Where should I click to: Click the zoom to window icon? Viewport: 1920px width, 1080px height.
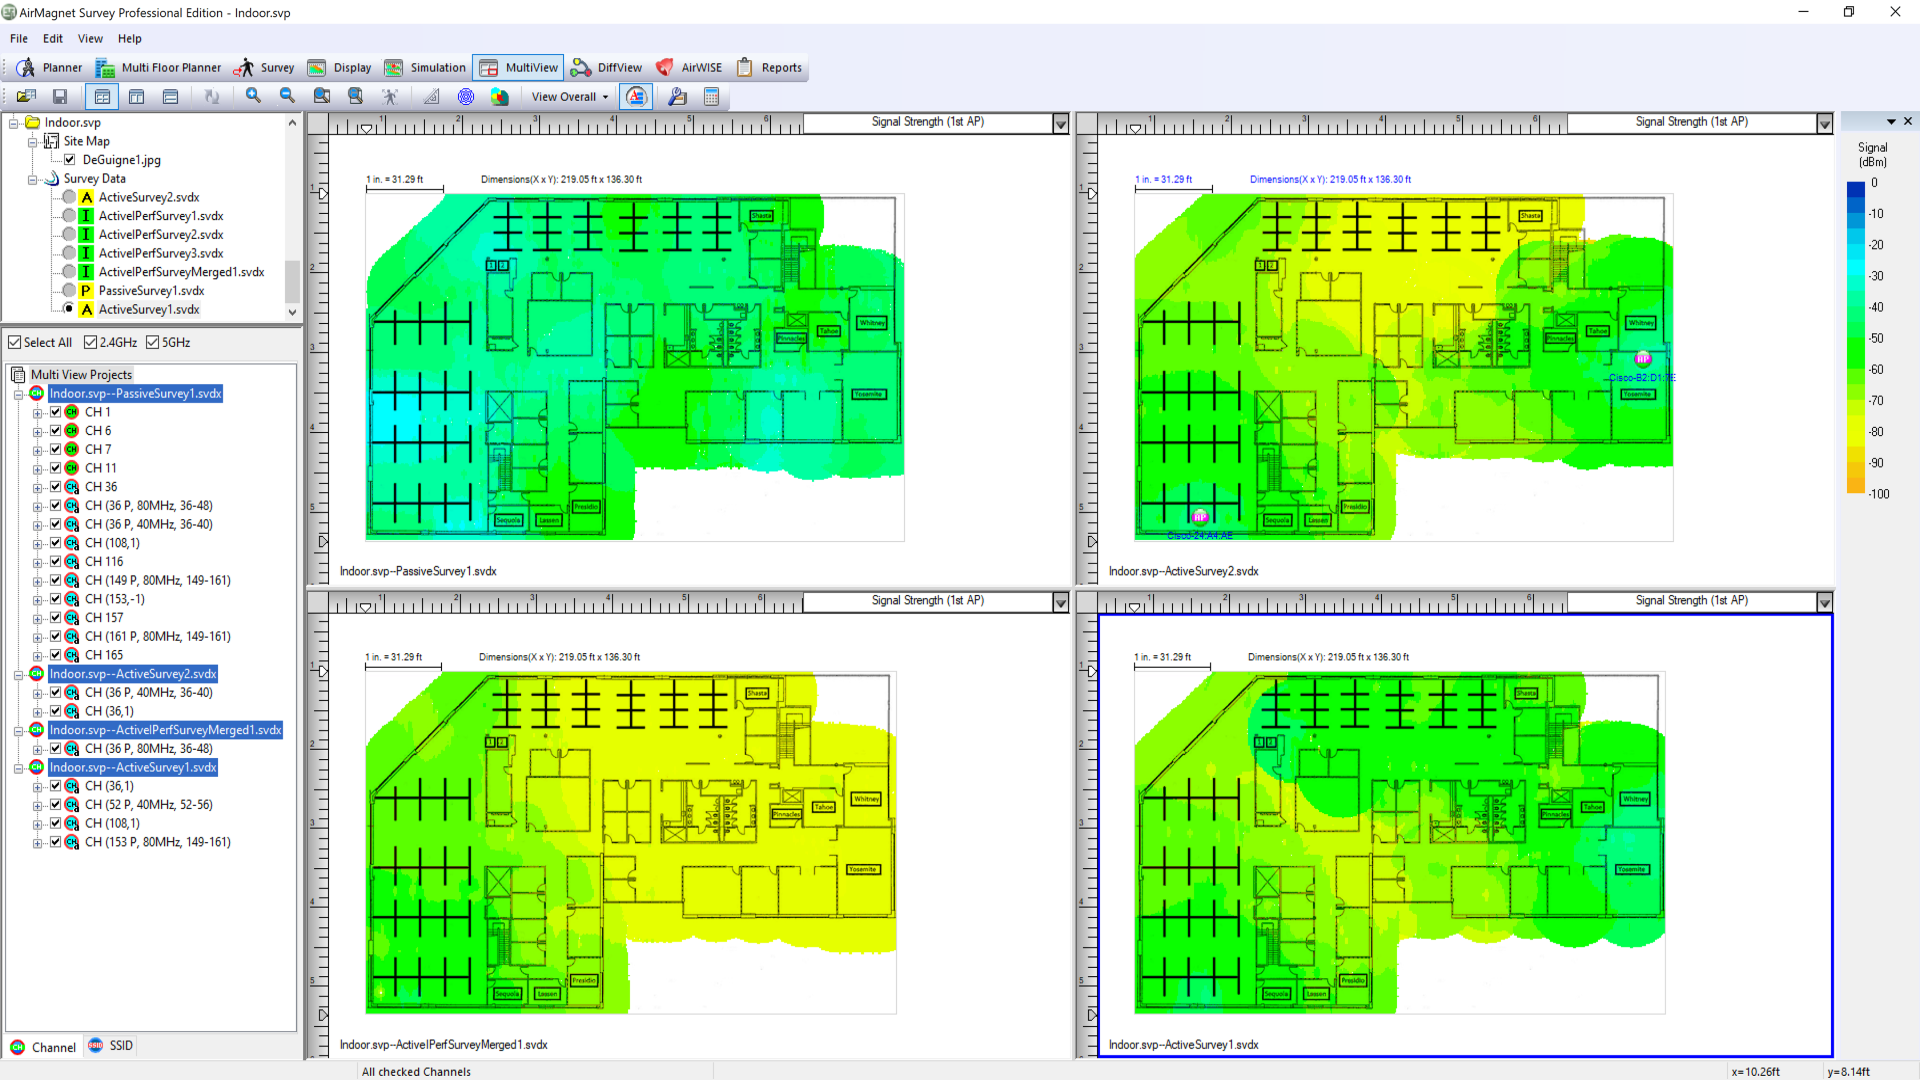[322, 96]
